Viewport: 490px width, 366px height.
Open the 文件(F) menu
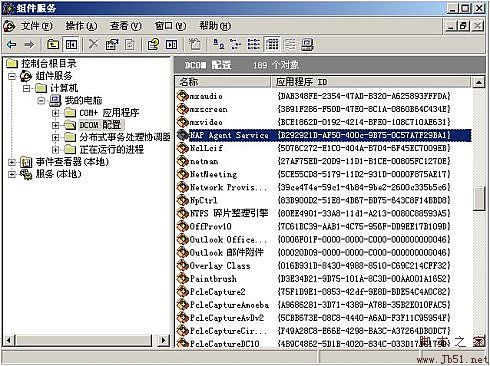pos(37,26)
